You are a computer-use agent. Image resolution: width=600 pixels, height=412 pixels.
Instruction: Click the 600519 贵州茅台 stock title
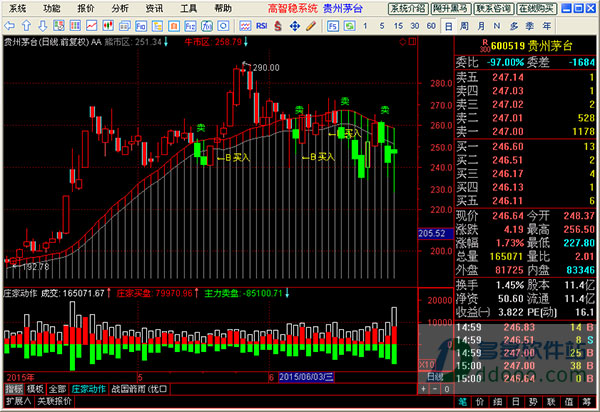pyautogui.click(x=531, y=46)
